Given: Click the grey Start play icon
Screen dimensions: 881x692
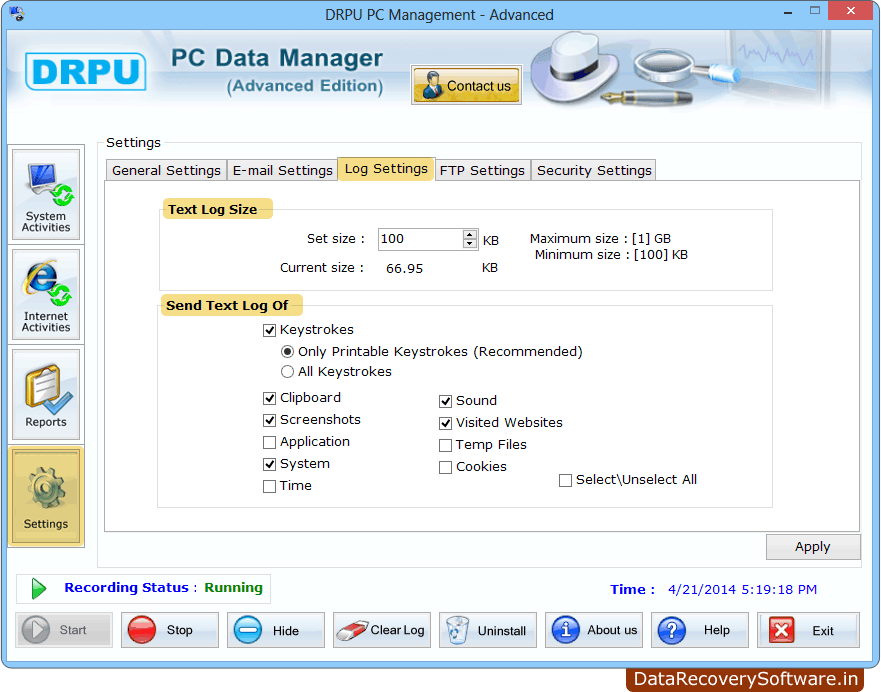Looking at the screenshot, I should click(x=36, y=630).
